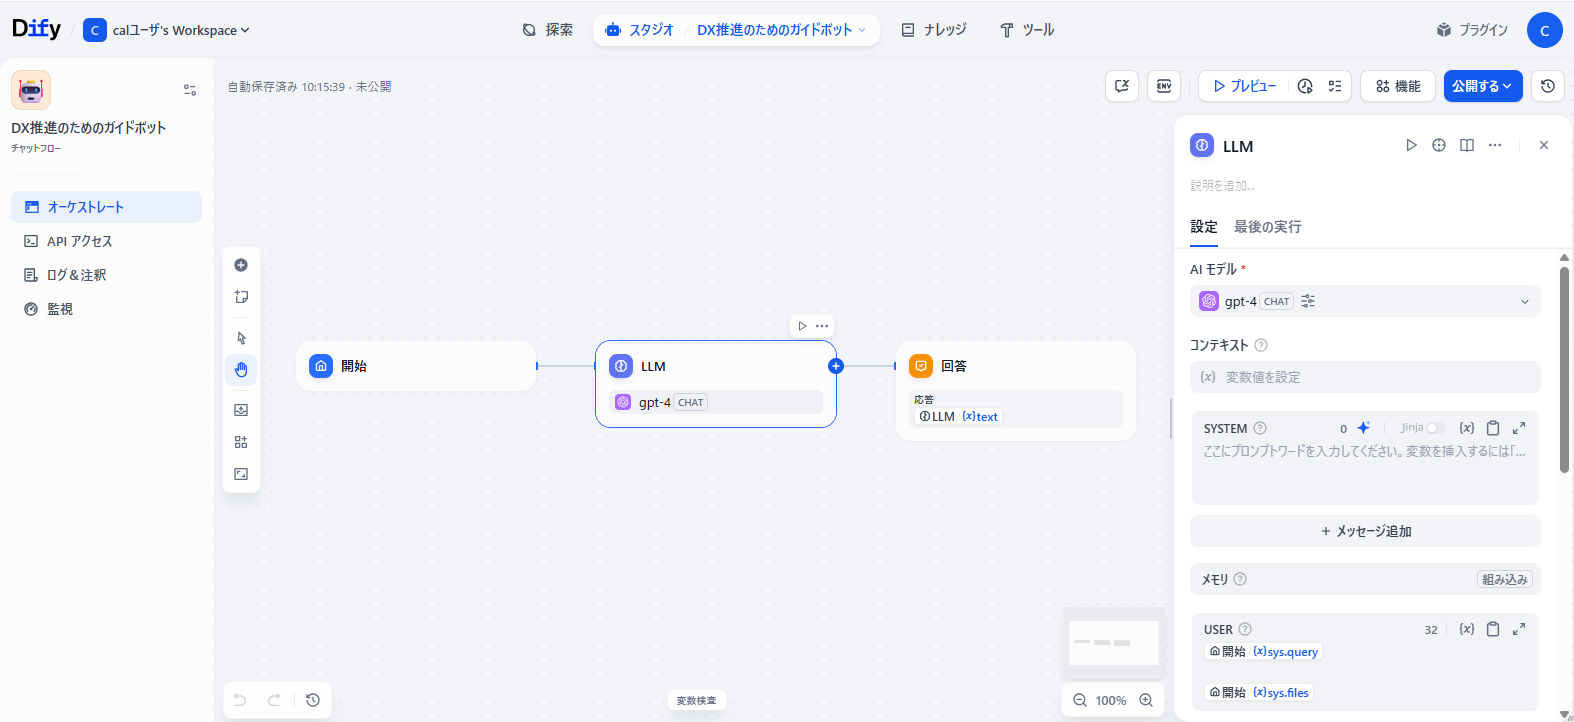Click the prompt generator sparkle icon
Screen dimensions: 1574x722
click(x=1363, y=428)
